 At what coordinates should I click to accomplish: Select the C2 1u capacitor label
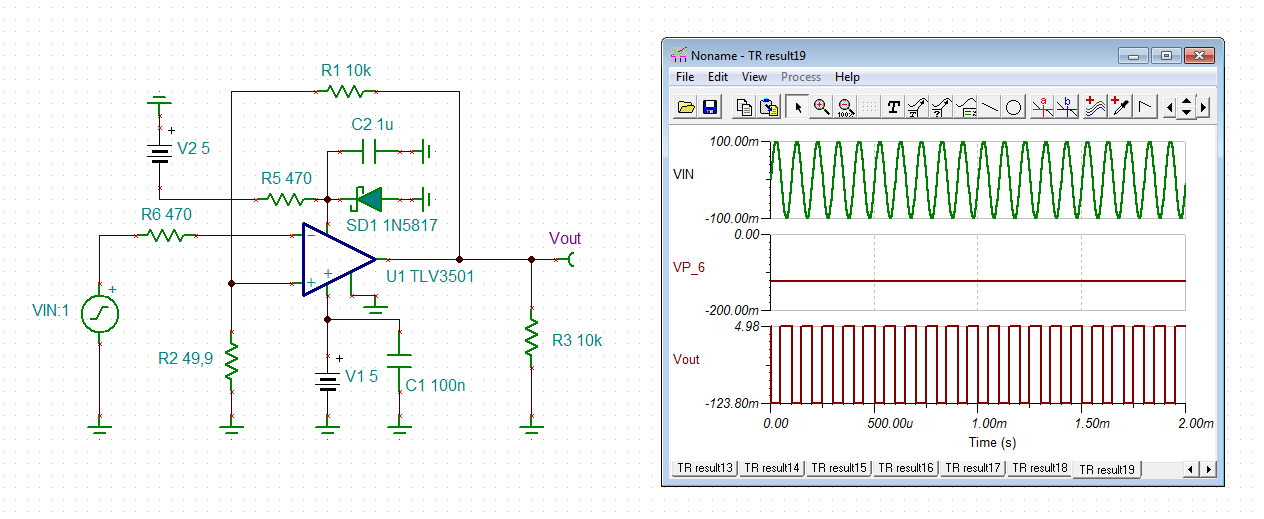(372, 125)
